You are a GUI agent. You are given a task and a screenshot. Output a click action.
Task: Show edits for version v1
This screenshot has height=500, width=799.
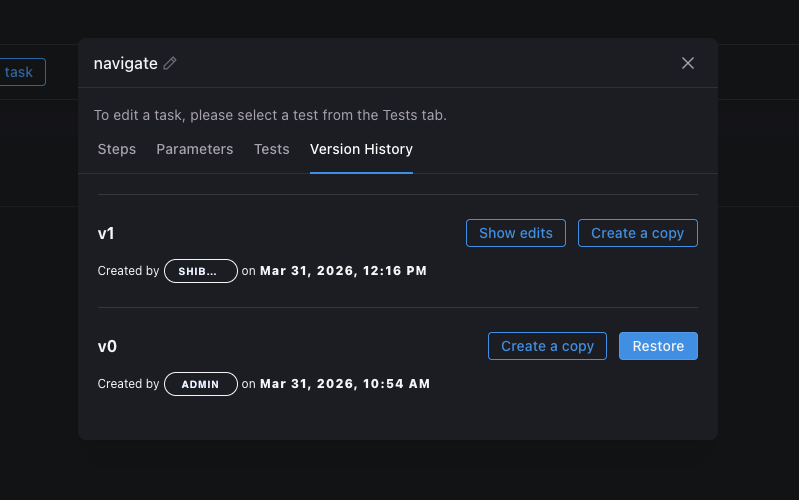click(516, 233)
